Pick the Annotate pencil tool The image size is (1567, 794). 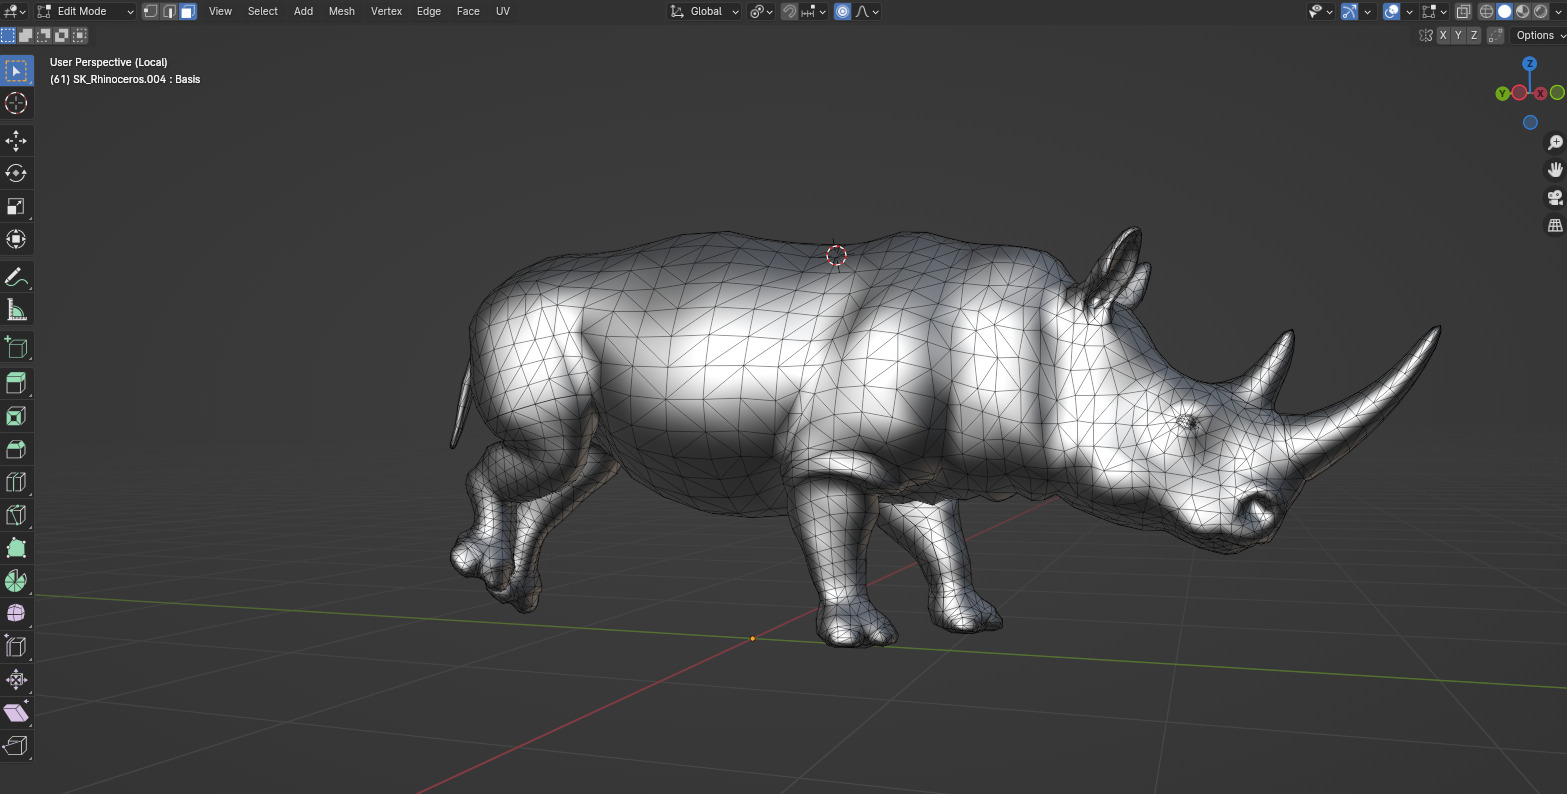click(x=16, y=277)
